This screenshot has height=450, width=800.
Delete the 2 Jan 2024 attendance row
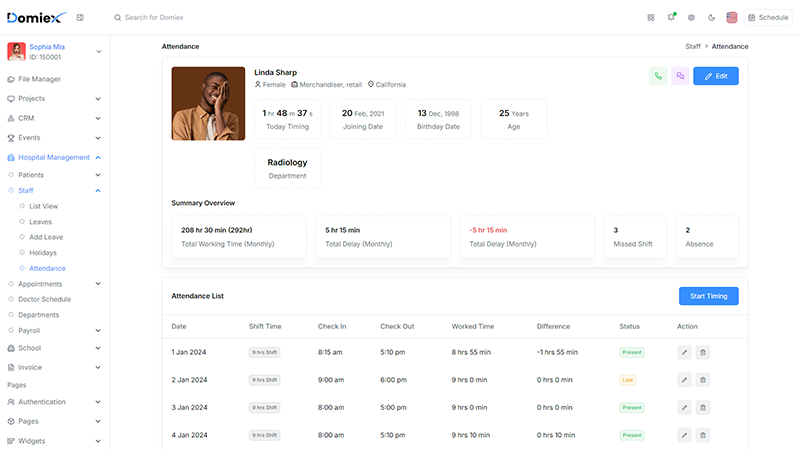(x=703, y=380)
